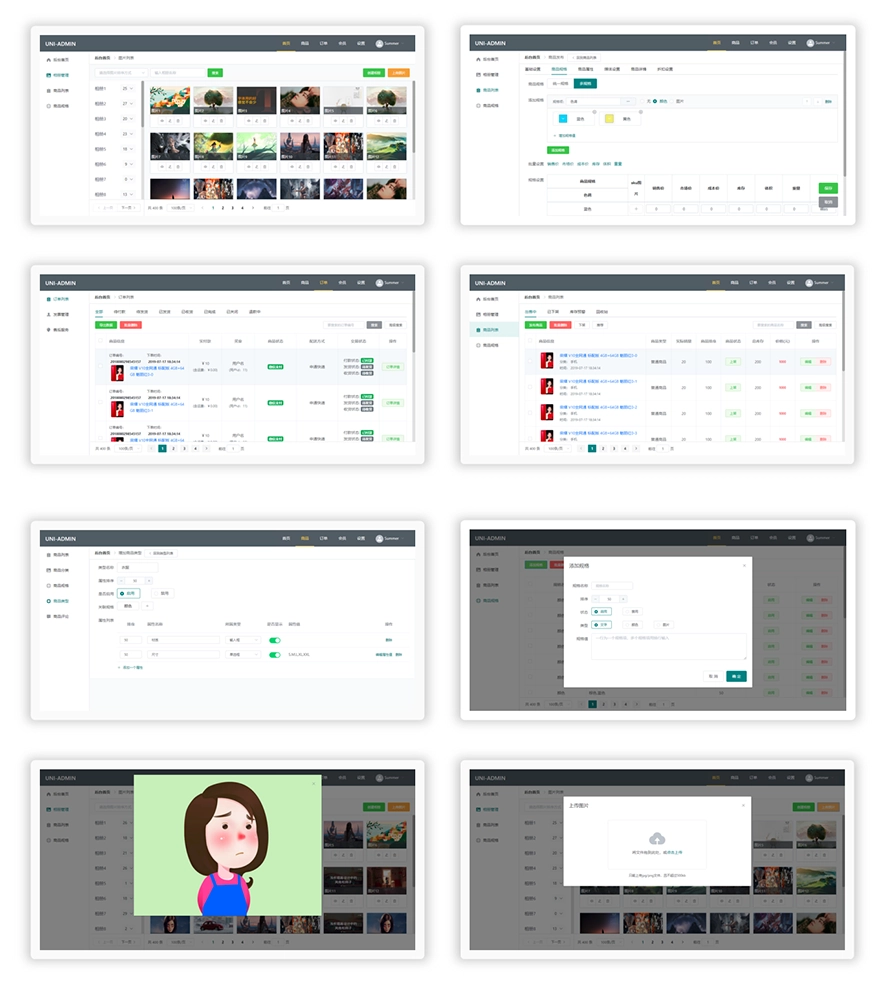Select the album management icon in top-left gallery sidebar
This screenshot has width=880, height=990.
(49, 75)
